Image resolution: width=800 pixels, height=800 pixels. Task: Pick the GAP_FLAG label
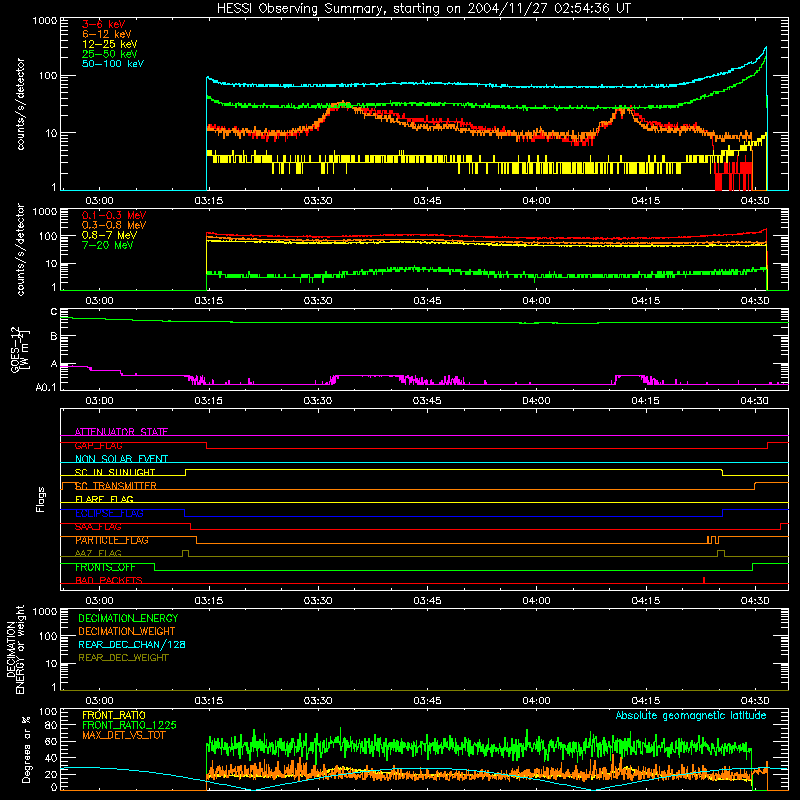pyautogui.click(x=98, y=445)
